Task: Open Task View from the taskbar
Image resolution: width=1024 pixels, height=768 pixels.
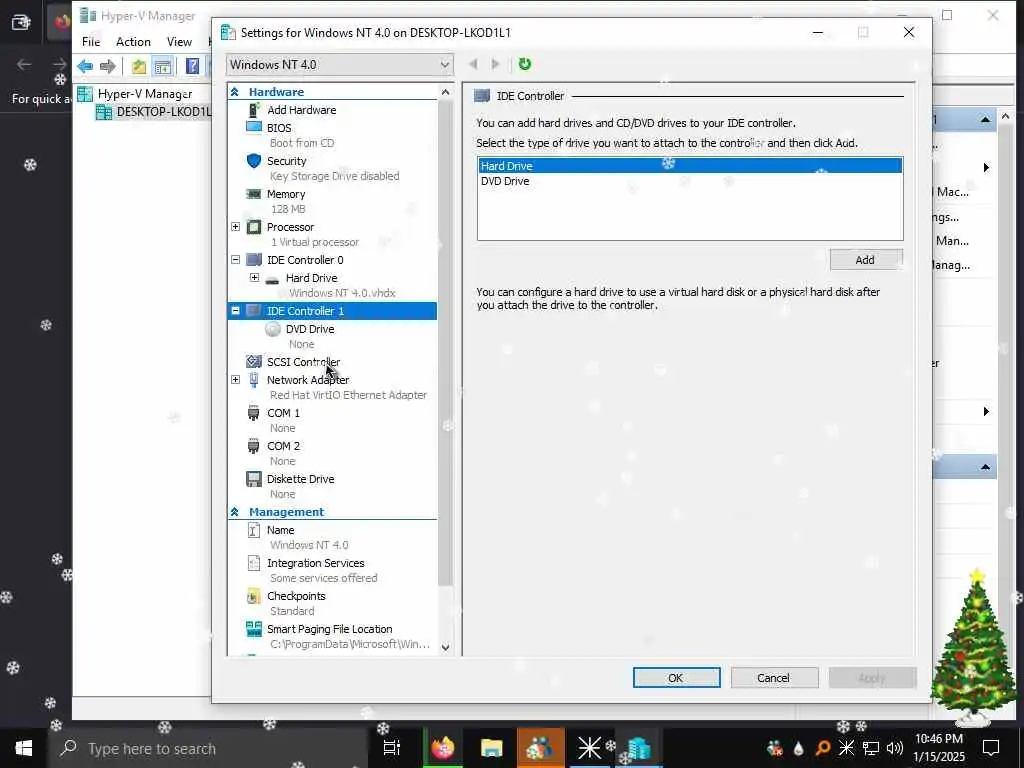Action: click(391, 748)
